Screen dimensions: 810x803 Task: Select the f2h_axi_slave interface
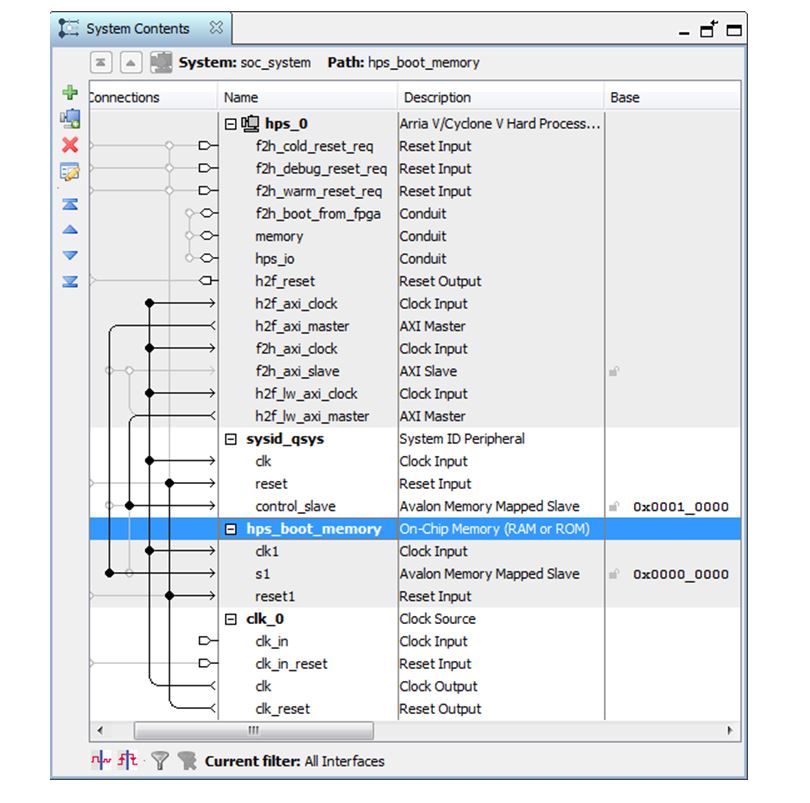[x=297, y=371]
